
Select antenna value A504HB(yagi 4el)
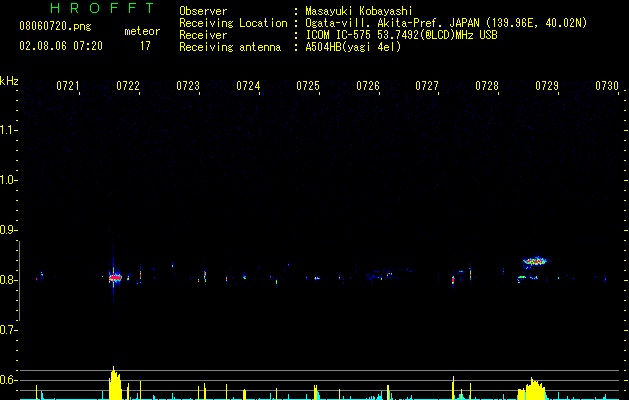[353, 47]
